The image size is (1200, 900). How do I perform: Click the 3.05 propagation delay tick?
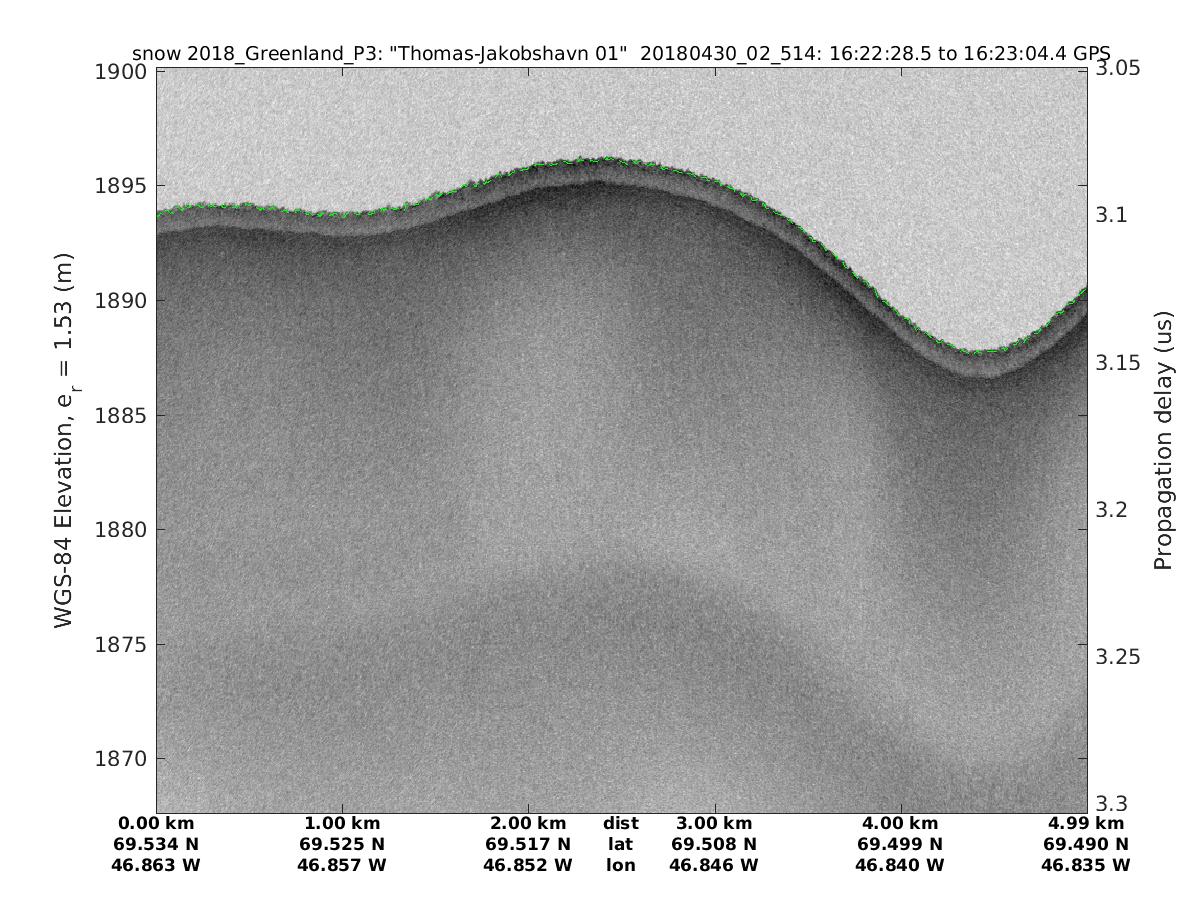[x=1119, y=68]
